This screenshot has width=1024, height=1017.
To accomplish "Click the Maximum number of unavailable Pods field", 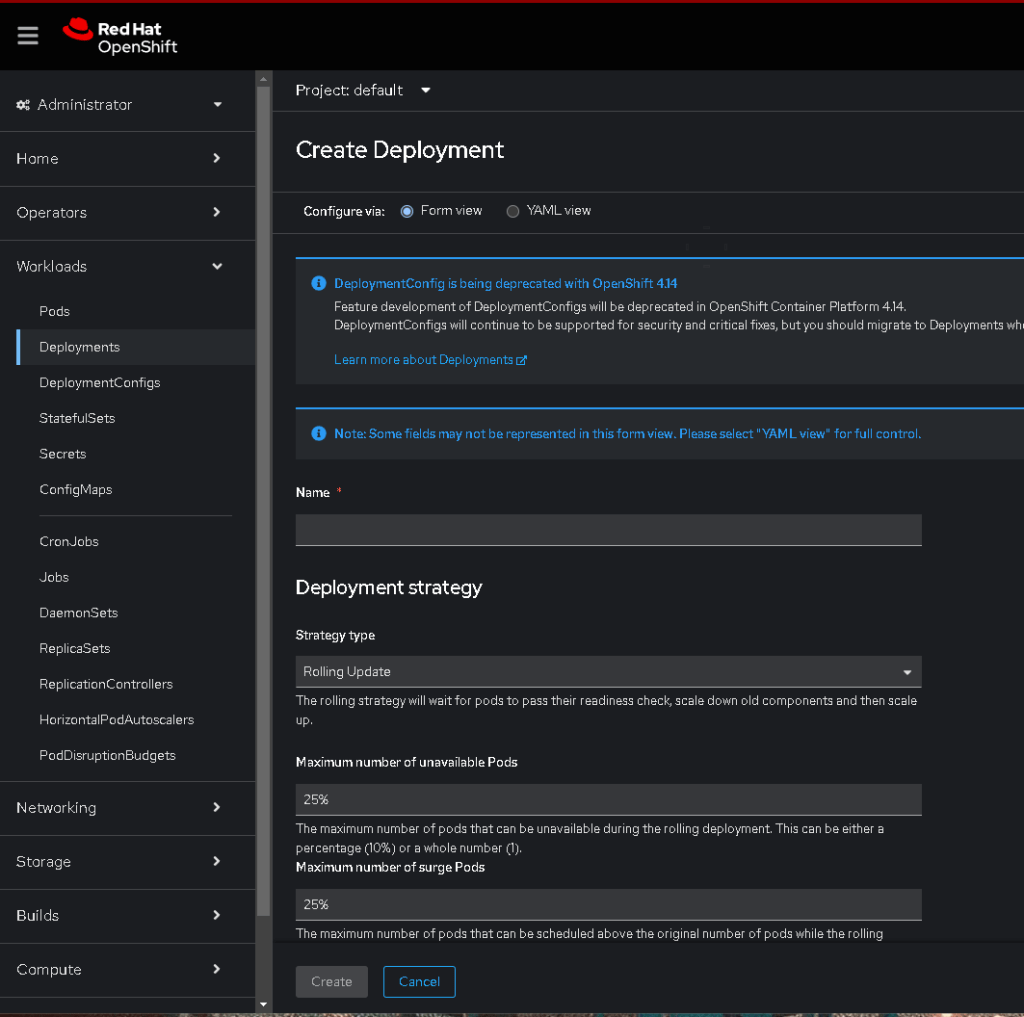I will 608,799.
